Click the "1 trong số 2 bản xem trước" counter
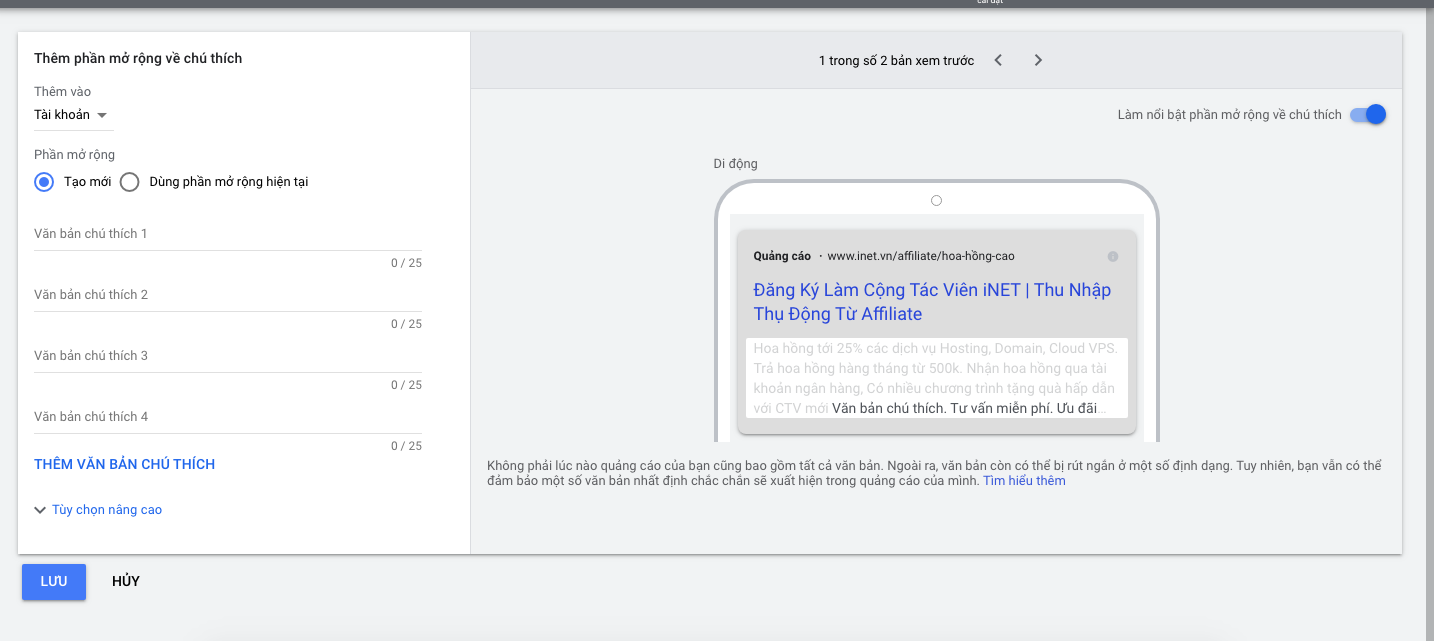This screenshot has width=1434, height=641. click(x=896, y=61)
